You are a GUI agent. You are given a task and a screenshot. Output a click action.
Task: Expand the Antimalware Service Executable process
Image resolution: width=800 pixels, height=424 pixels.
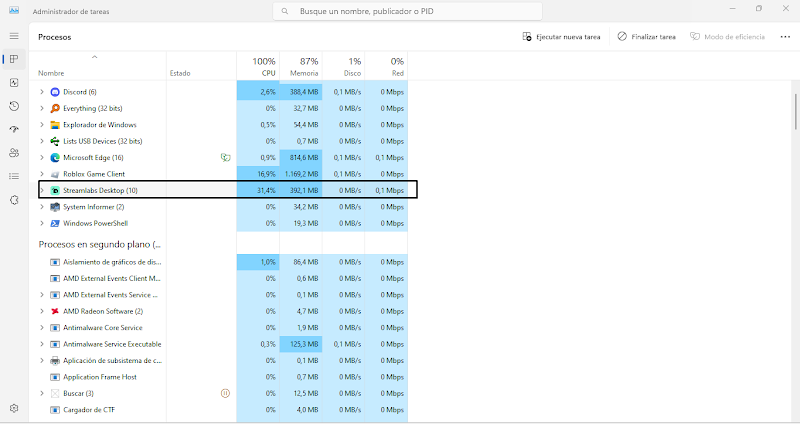pyautogui.click(x=42, y=344)
